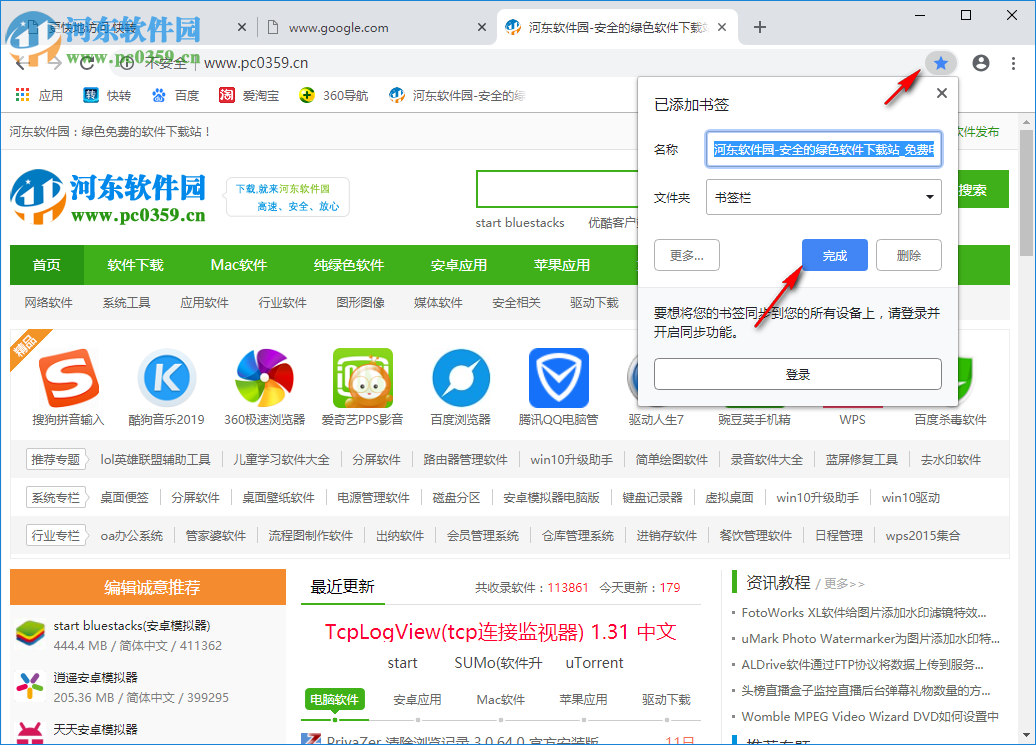
Task: Open the 360极速浏览器 software icon
Action: point(264,380)
